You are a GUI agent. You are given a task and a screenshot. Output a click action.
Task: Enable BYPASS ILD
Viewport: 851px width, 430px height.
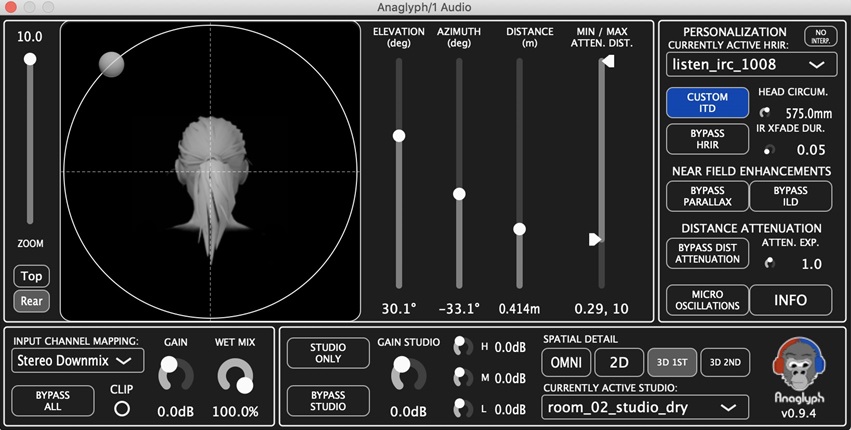tap(790, 196)
